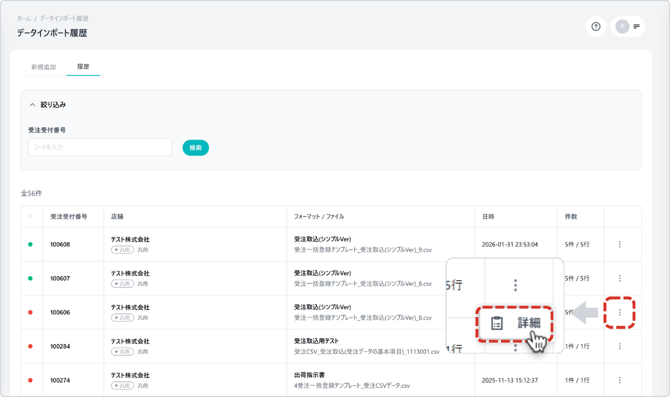The image size is (670, 401).
Task: Switch to the 新規追加 tab
Action: pos(43,67)
